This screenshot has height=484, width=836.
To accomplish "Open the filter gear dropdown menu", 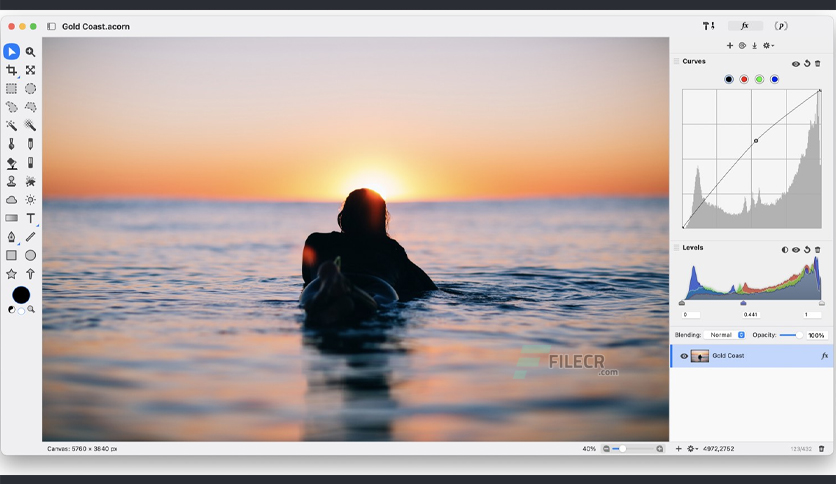I will coord(768,45).
